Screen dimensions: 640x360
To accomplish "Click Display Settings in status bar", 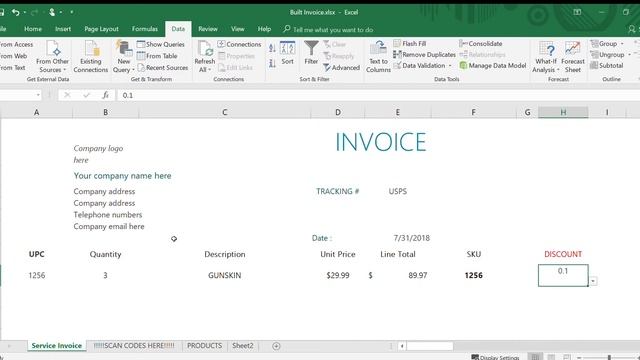I will pyautogui.click(x=495, y=357).
